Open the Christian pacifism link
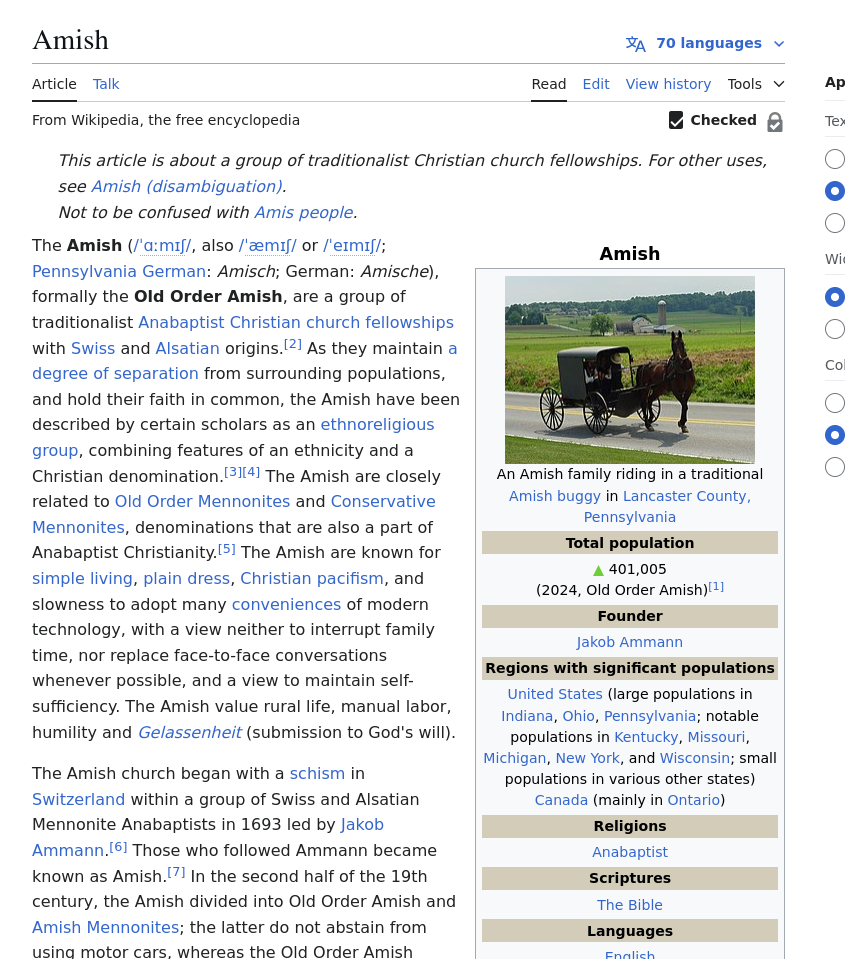Image resolution: width=845 pixels, height=959 pixels. [312, 579]
